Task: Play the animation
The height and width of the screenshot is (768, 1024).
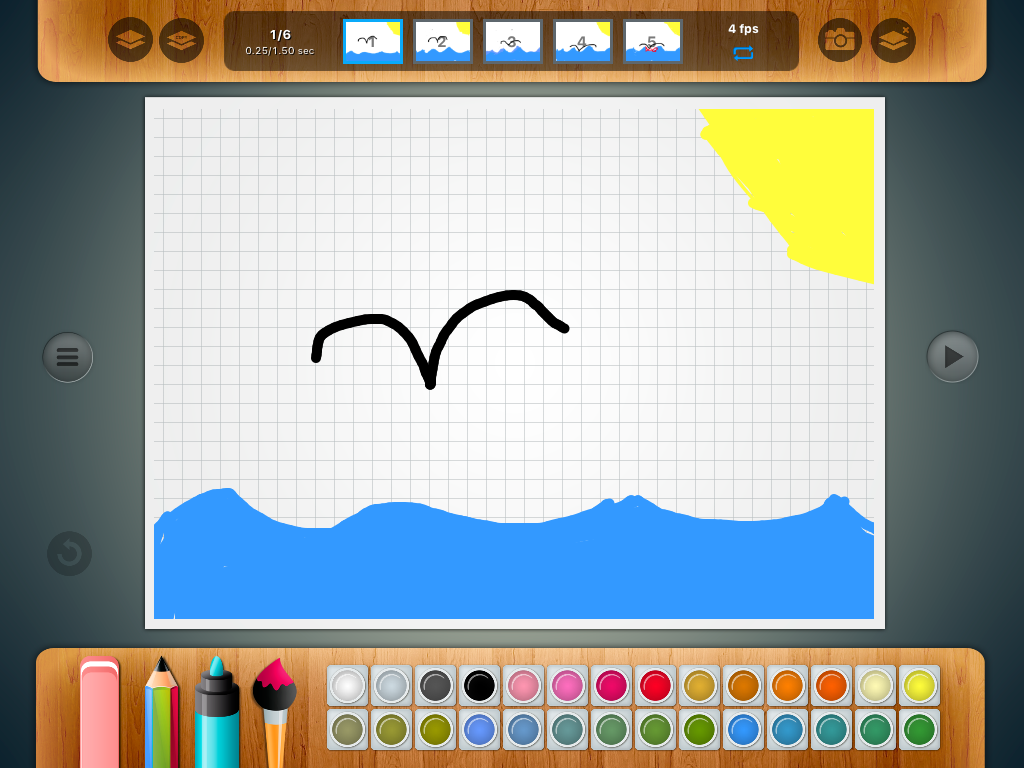Action: (x=952, y=357)
